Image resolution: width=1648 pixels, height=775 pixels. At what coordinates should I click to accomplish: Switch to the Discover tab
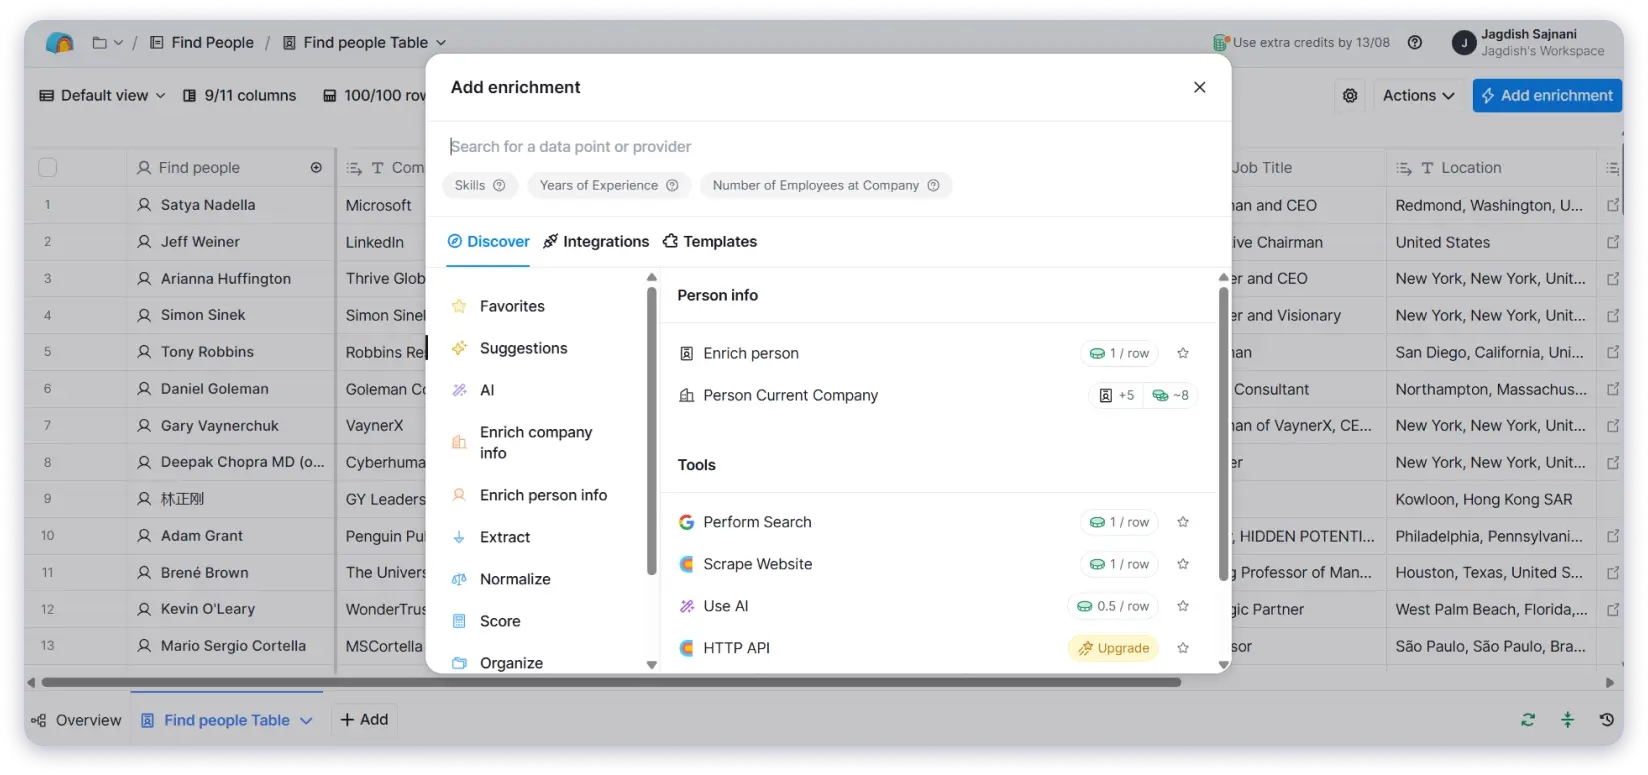pyautogui.click(x=488, y=242)
